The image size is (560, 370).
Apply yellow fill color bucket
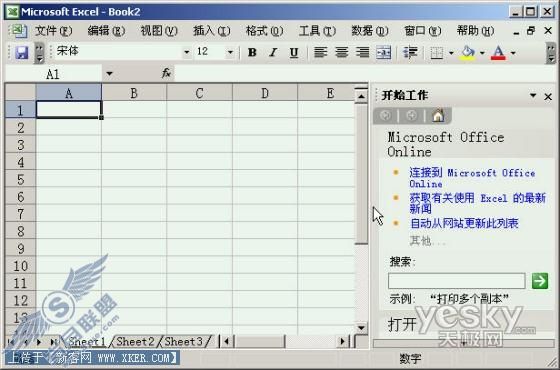[467, 53]
